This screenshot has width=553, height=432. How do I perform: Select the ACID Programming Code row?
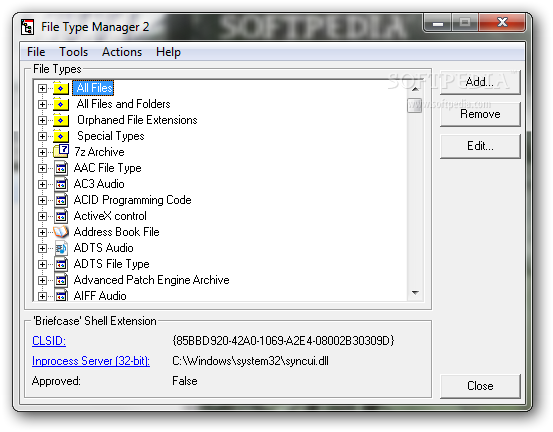133,200
